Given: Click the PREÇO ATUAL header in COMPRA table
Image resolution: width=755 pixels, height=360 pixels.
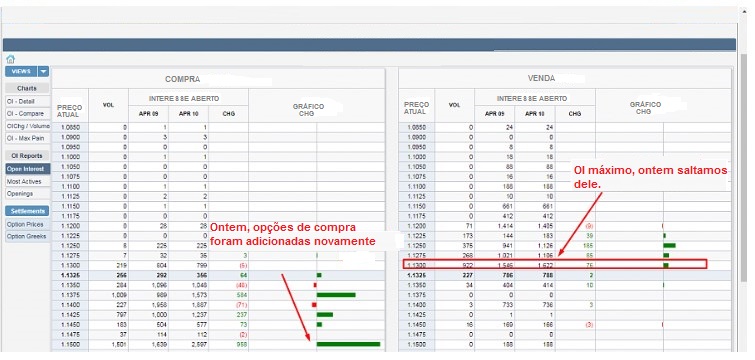Looking at the screenshot, I should (70, 111).
